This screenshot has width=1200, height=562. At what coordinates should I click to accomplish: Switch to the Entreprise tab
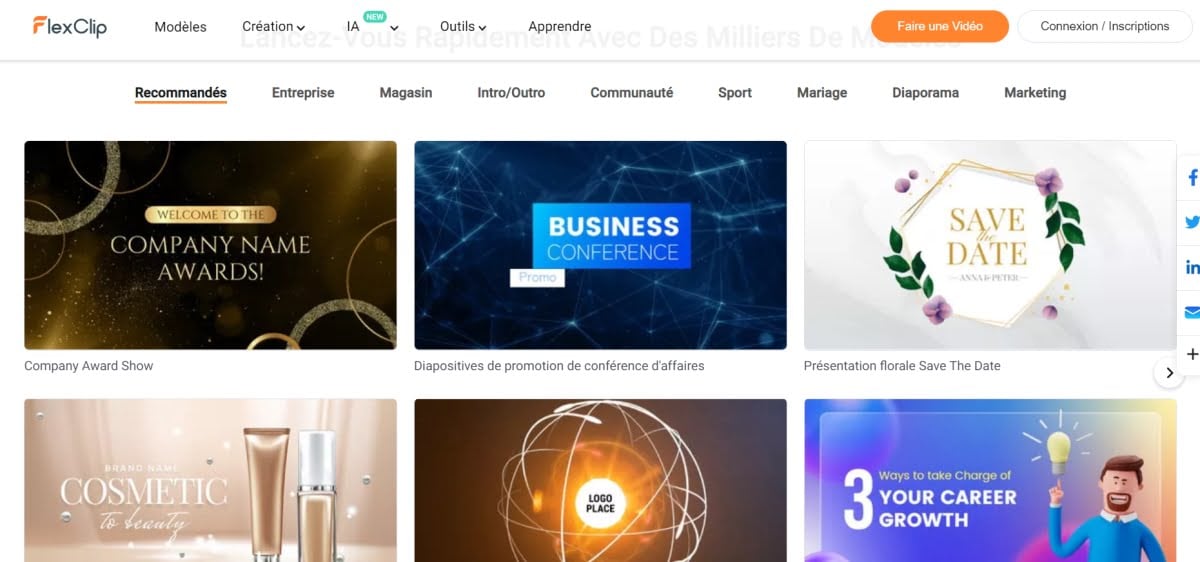(303, 92)
